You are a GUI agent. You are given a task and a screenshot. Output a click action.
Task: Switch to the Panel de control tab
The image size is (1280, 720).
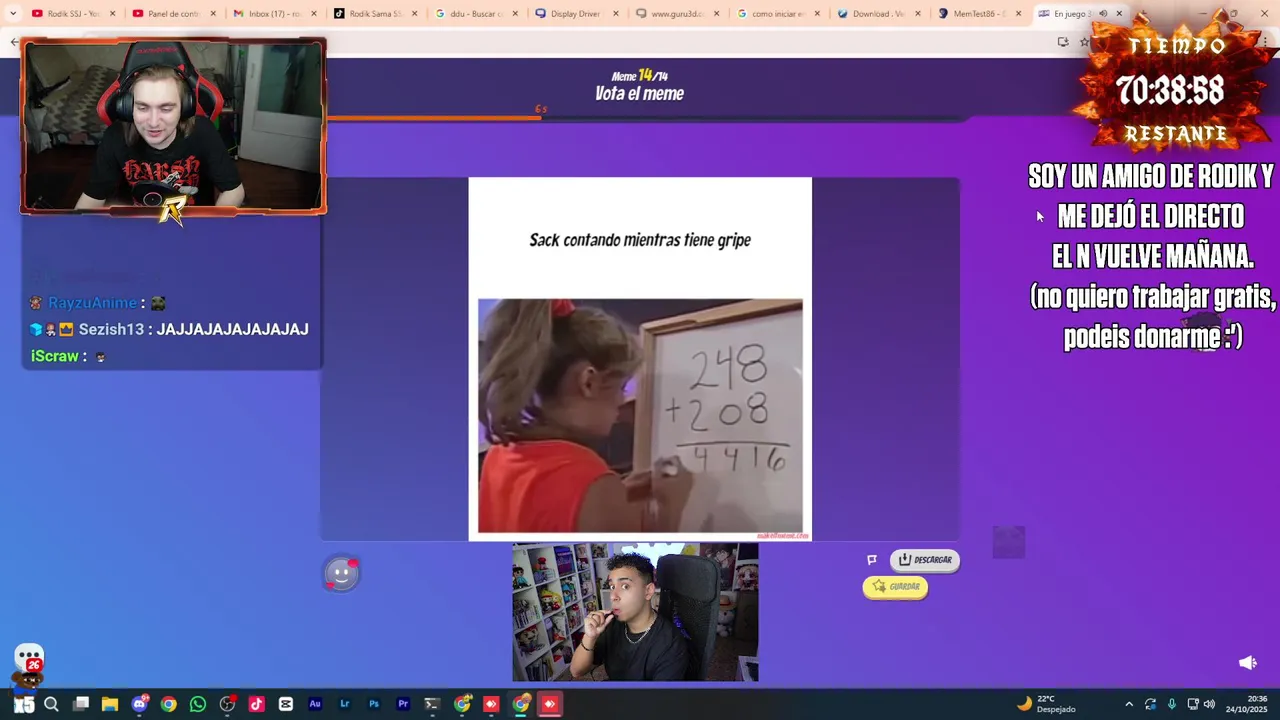[172, 14]
